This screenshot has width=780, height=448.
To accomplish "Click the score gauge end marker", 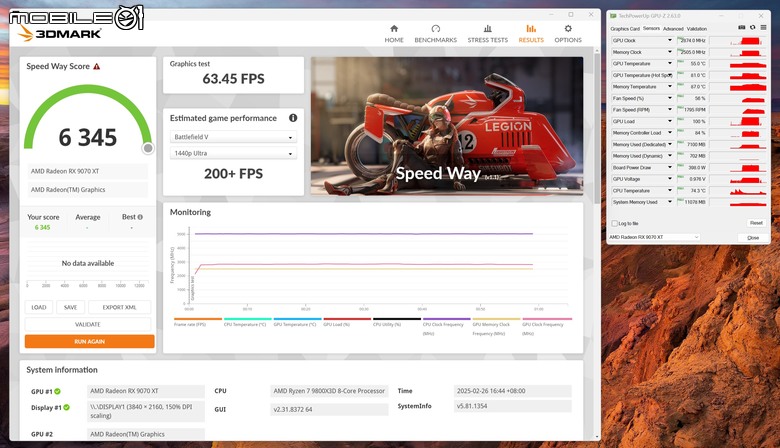I will 148,148.
